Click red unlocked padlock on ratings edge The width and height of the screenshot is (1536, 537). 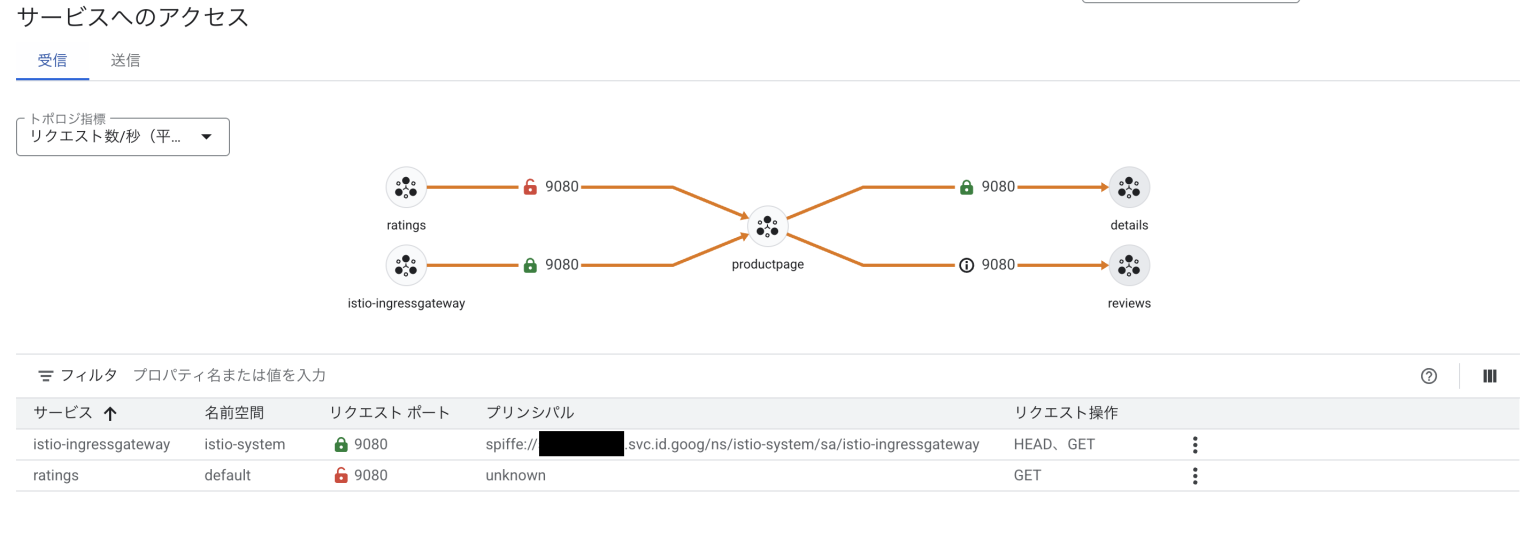(x=530, y=187)
